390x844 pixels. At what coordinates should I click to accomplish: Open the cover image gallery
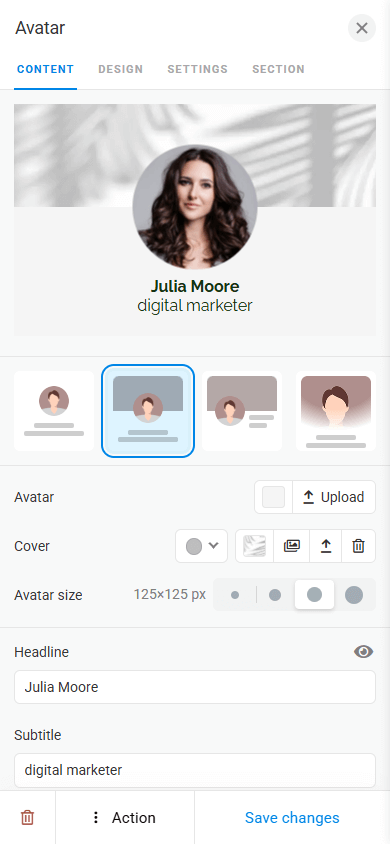(292, 546)
